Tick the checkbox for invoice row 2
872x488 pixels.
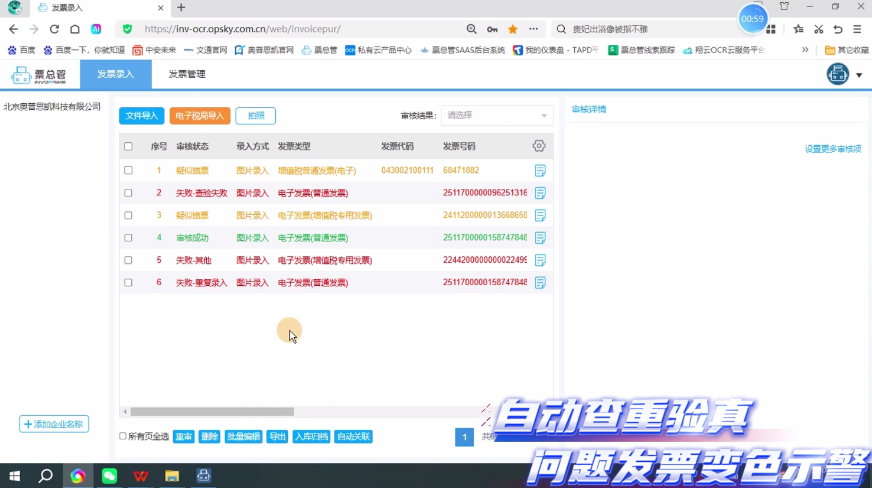pos(128,193)
